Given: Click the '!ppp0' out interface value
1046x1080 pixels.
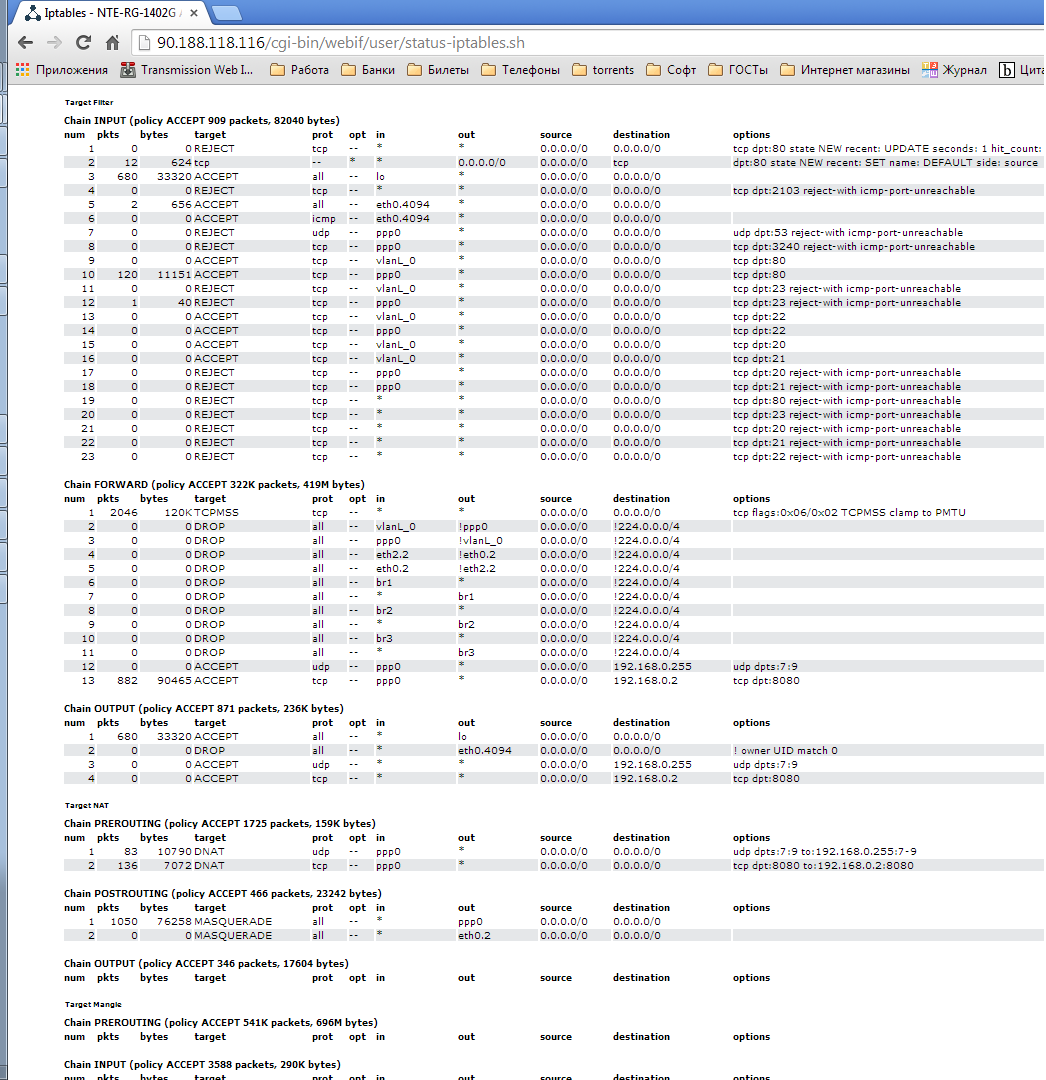Looking at the screenshot, I should pyautogui.click(x=473, y=527).
